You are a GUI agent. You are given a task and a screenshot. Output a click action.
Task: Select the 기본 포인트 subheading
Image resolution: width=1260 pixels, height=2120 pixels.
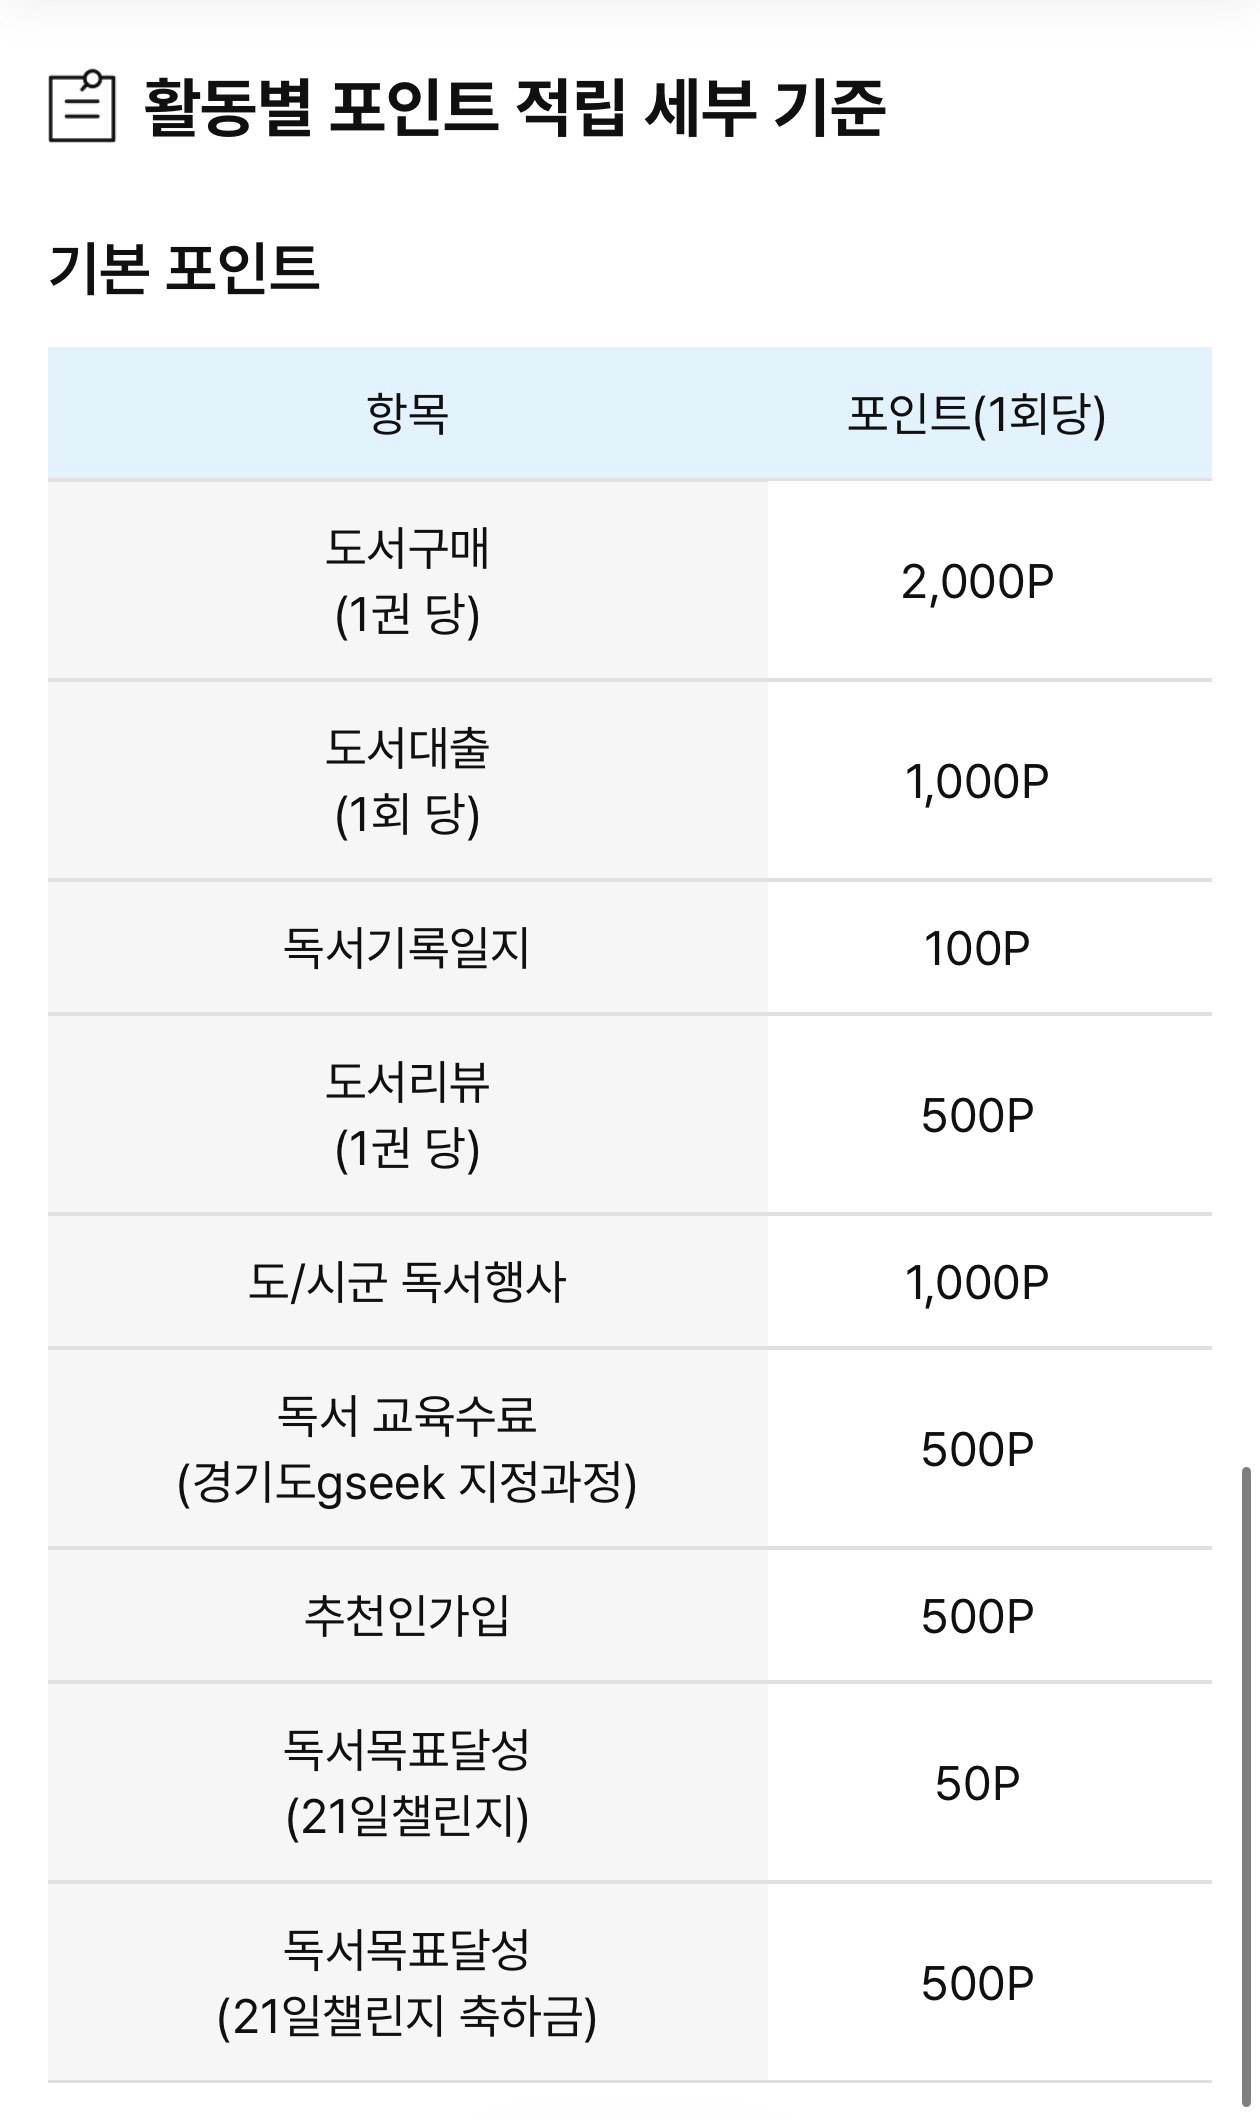[184, 268]
